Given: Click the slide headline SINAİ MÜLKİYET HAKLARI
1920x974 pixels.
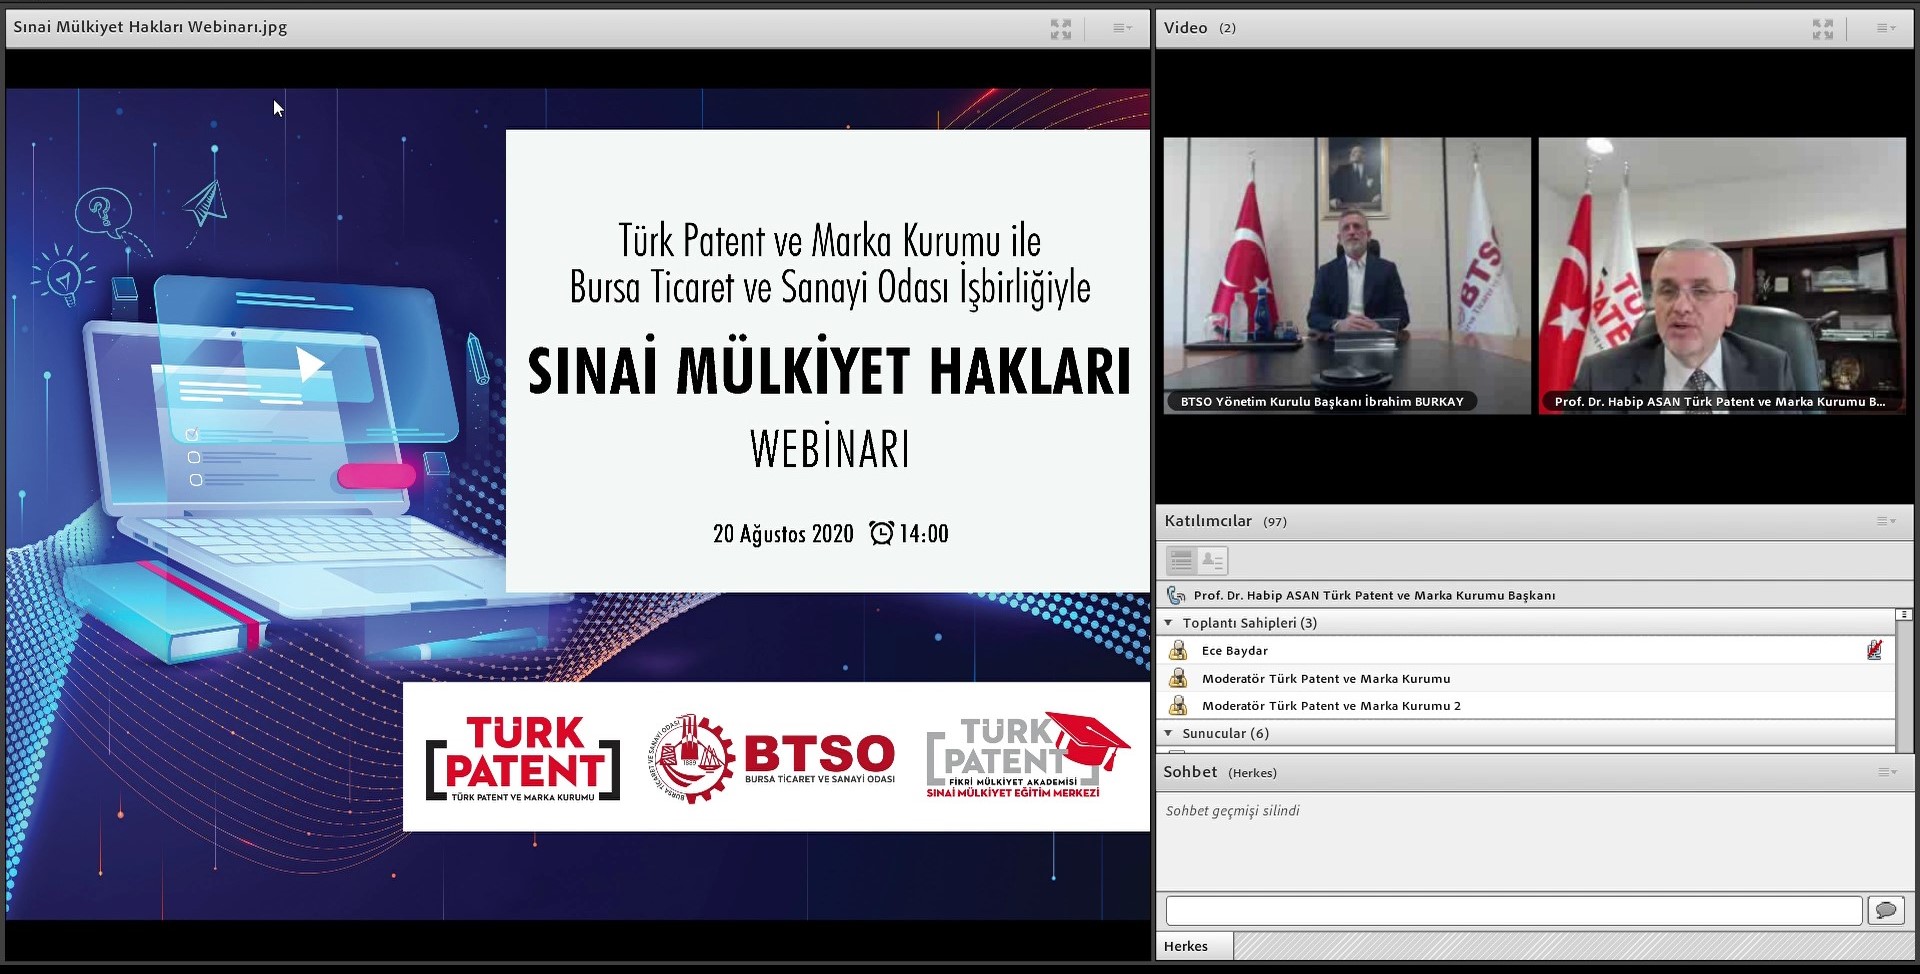Looking at the screenshot, I should click(x=829, y=369).
